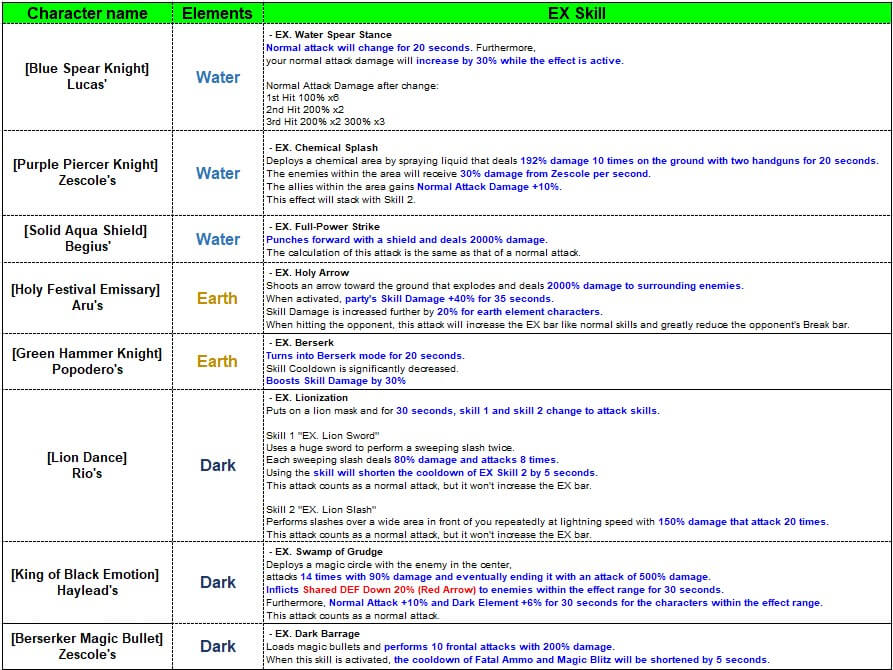The image size is (893, 670).
Task: Select the Berserker Magic Bullet Zescole's cell
Action: tap(87, 646)
